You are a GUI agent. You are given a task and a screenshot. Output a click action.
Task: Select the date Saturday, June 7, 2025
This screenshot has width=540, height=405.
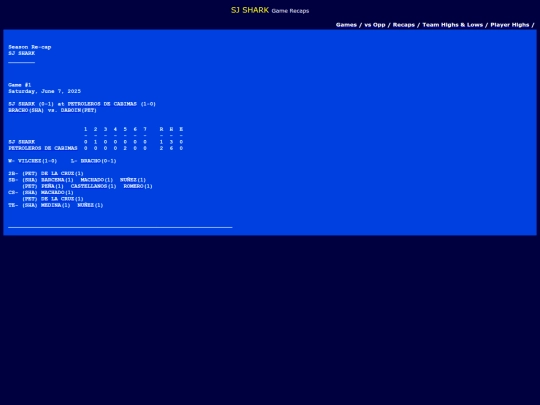(44, 91)
